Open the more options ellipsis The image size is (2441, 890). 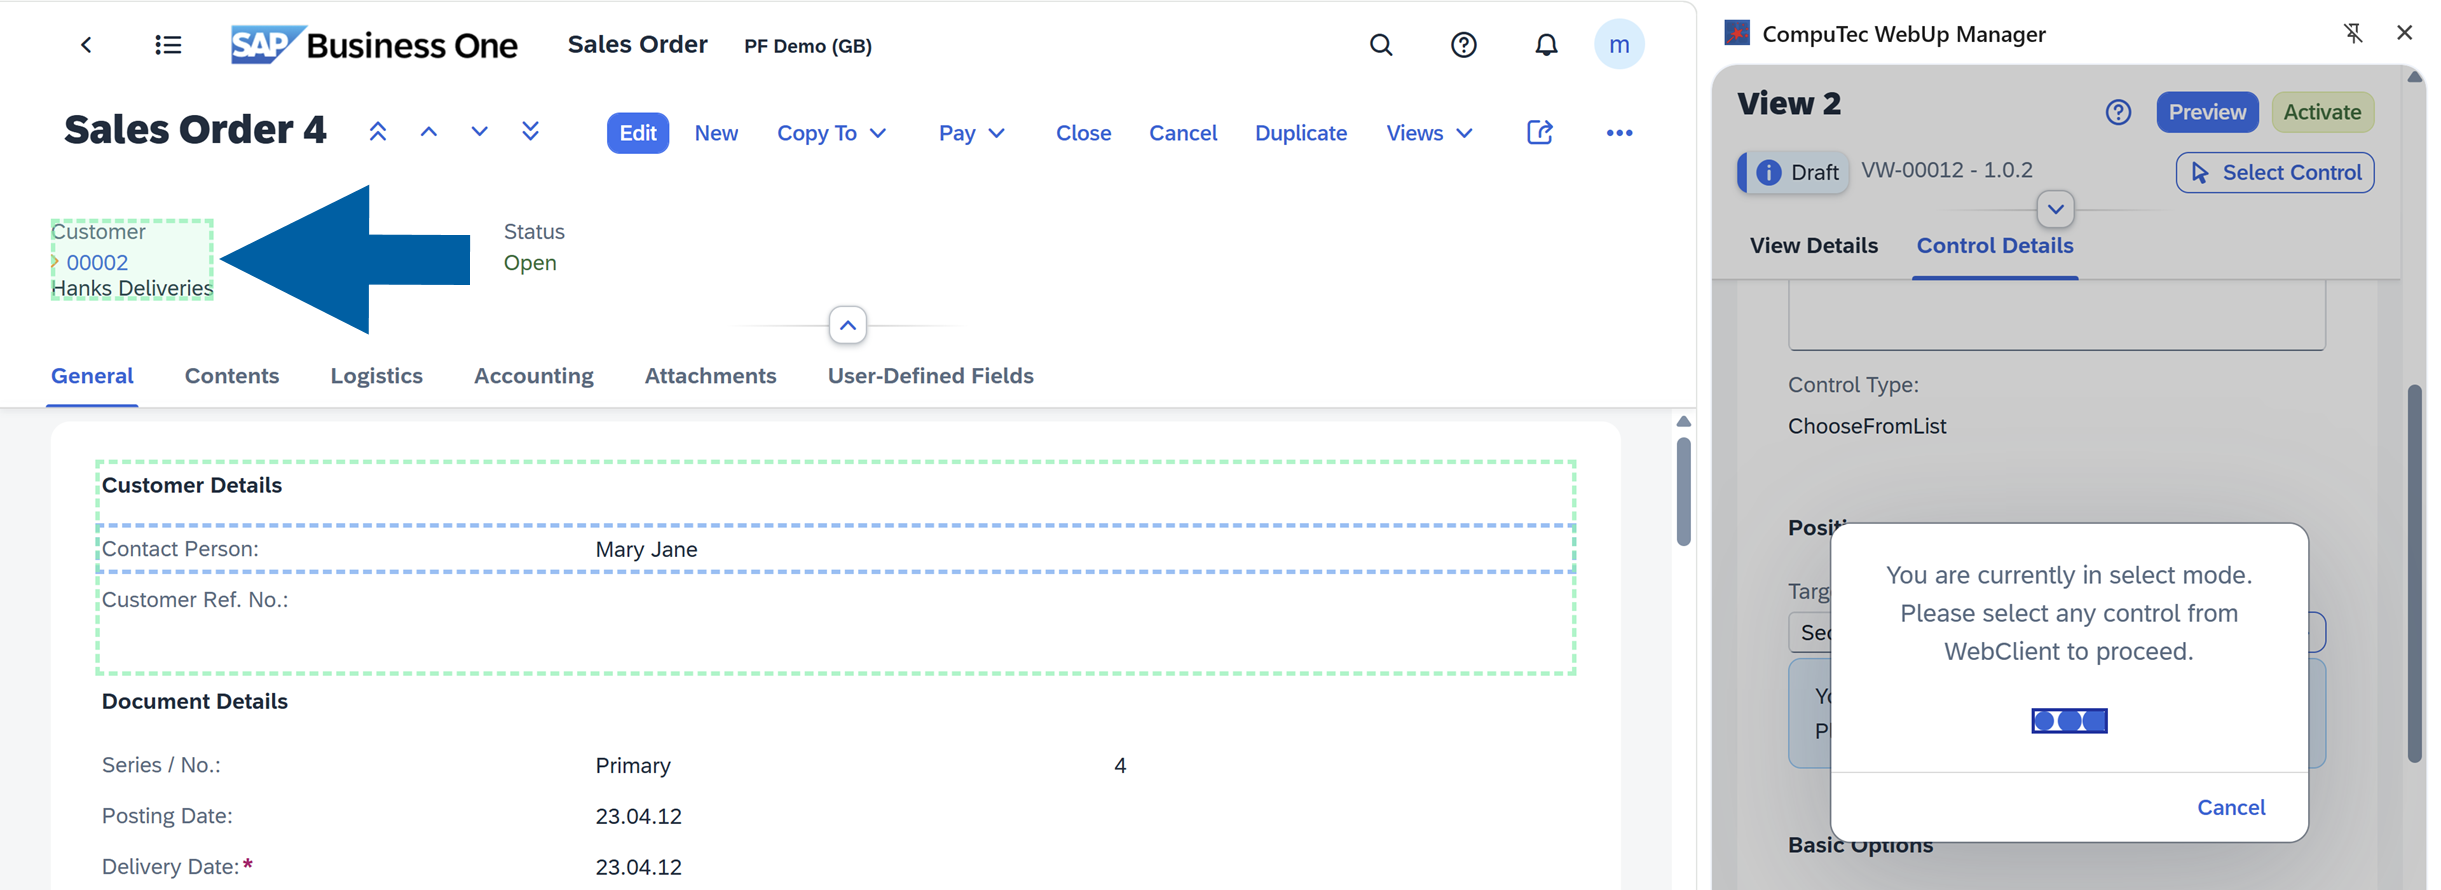coord(1619,133)
